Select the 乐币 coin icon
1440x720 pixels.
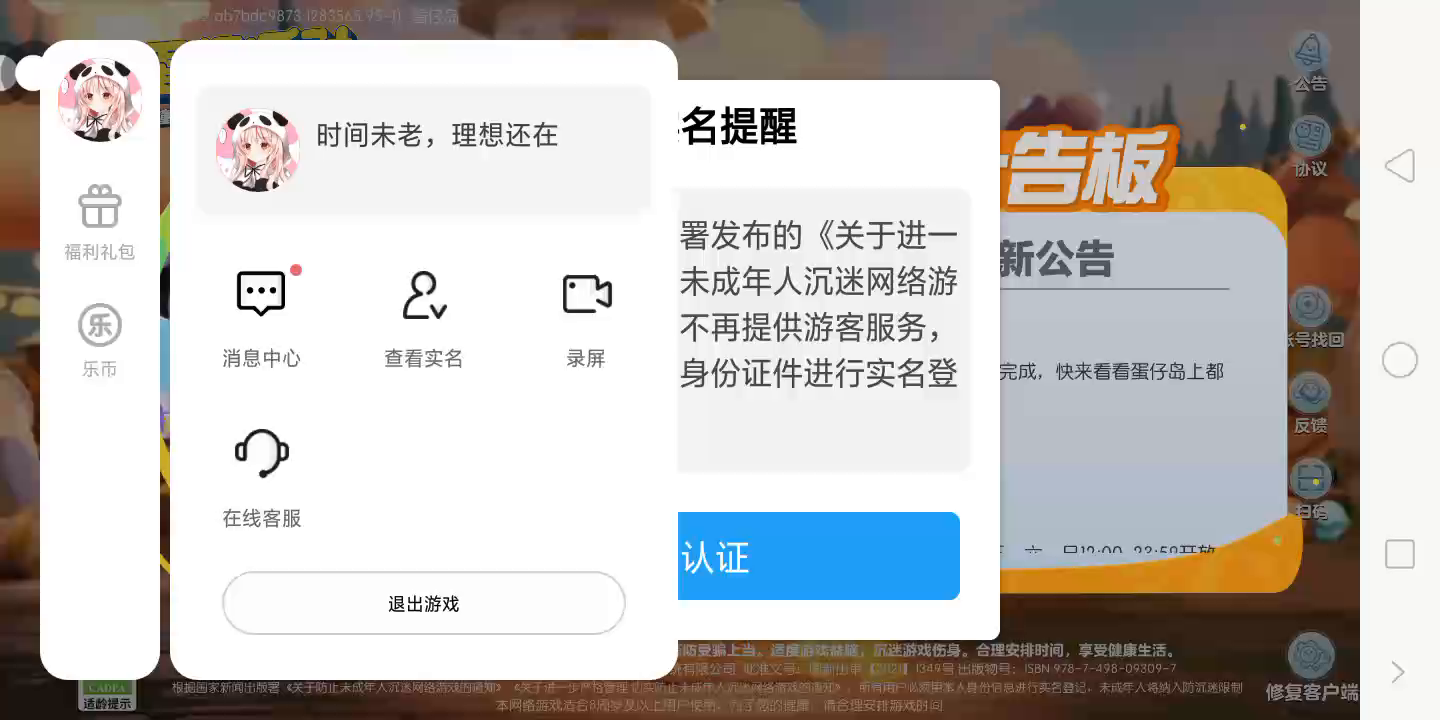[x=100, y=325]
